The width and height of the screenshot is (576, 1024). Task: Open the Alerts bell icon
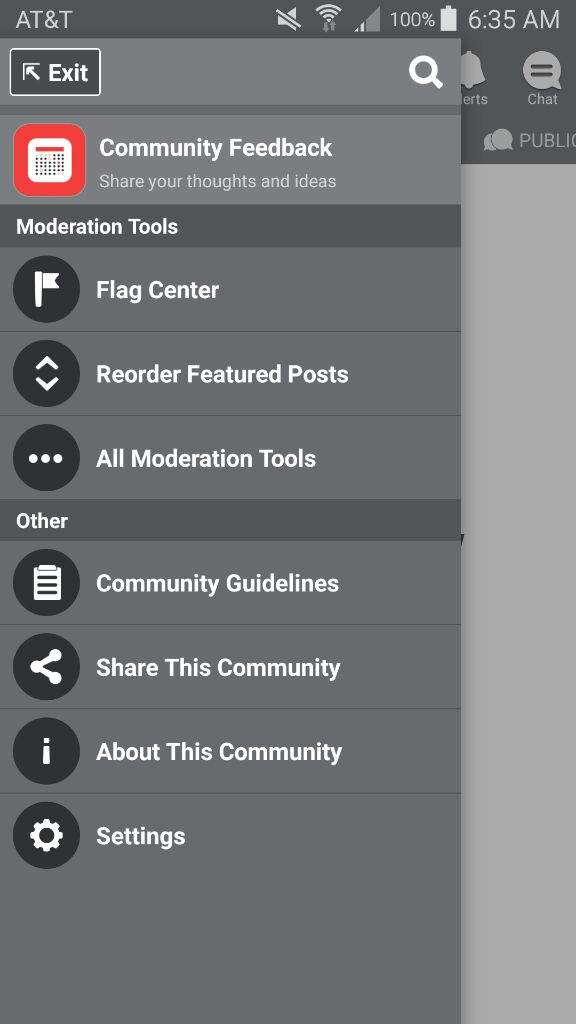coord(475,78)
